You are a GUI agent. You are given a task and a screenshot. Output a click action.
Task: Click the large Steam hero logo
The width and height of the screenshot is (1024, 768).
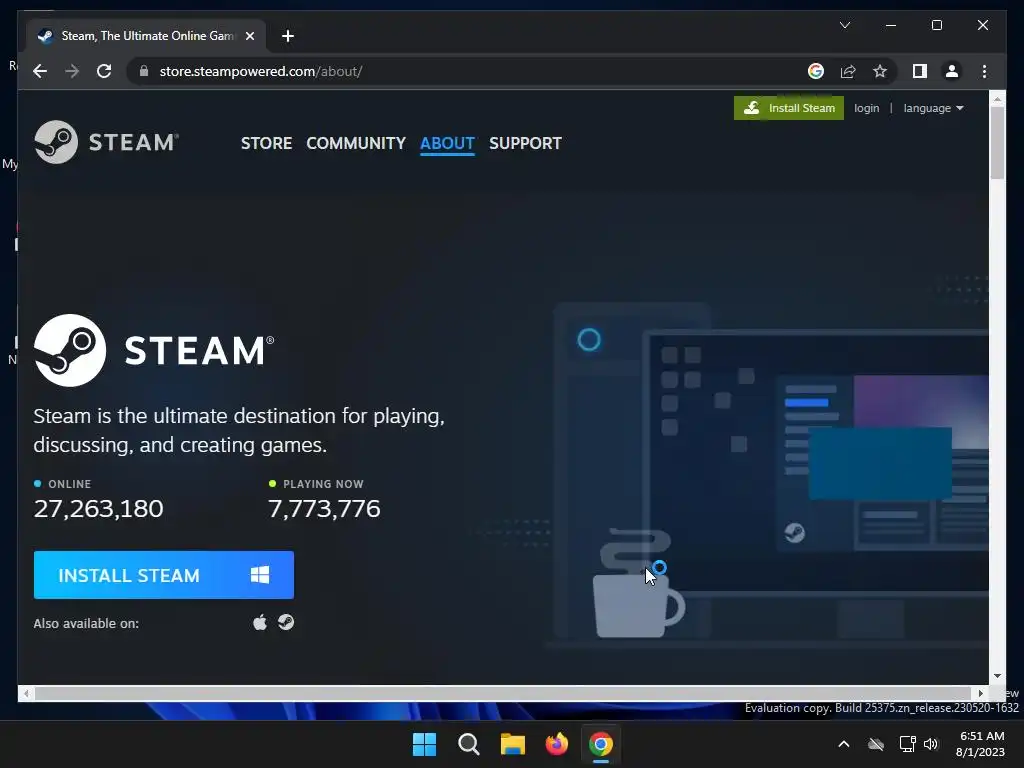[x=154, y=351]
